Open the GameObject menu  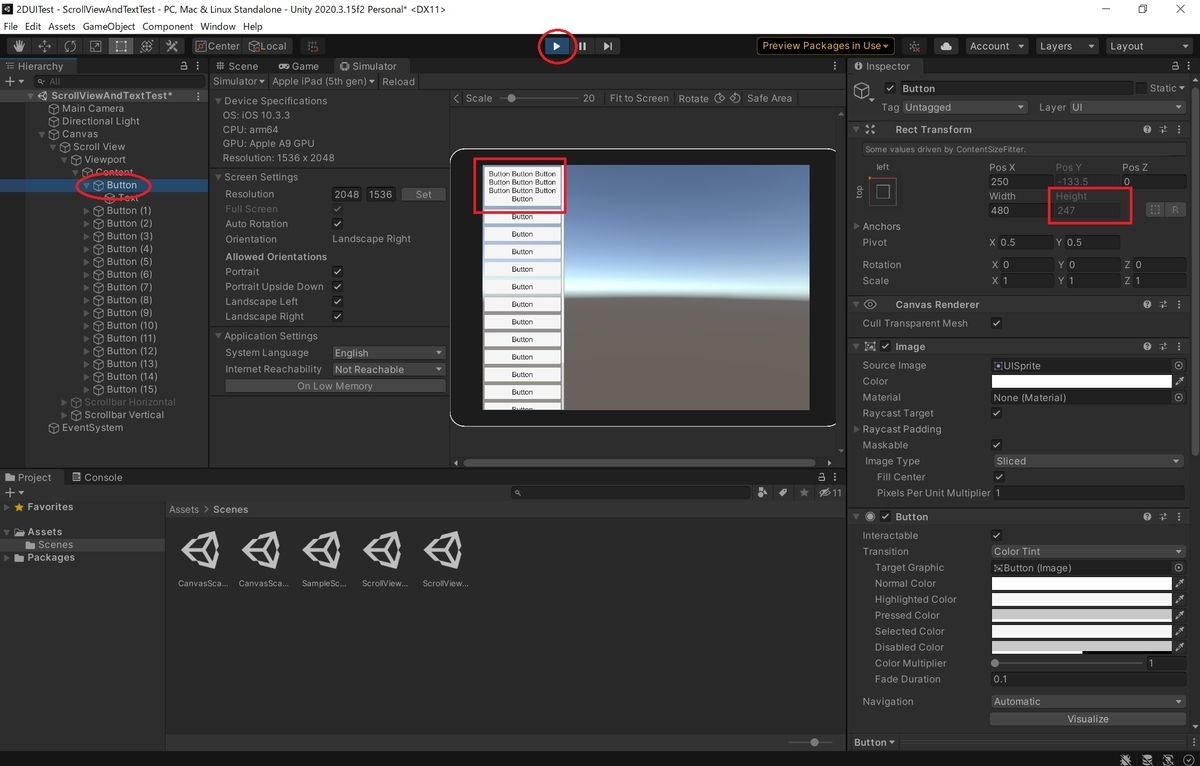pyautogui.click(x=108, y=26)
